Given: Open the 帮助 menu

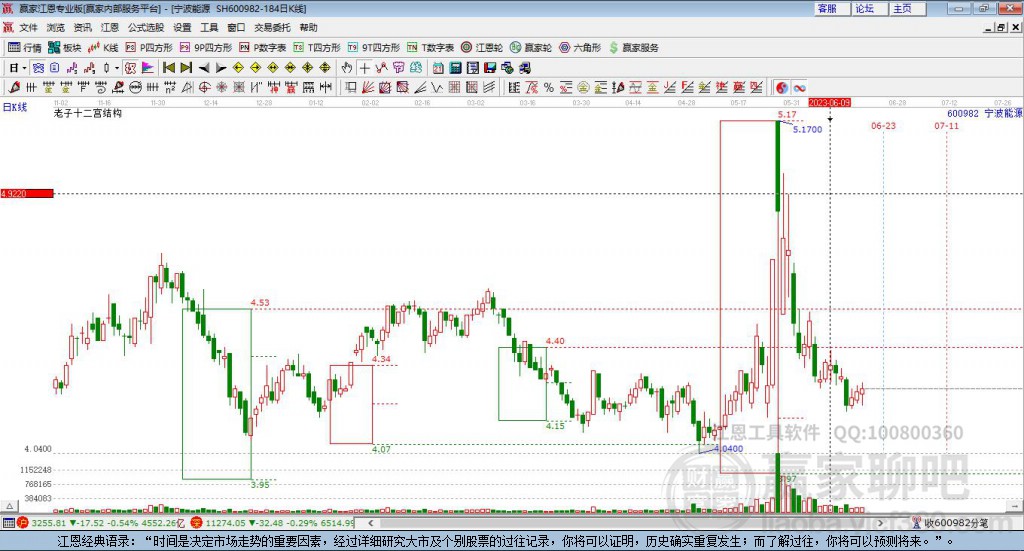Looking at the screenshot, I should pos(308,27).
